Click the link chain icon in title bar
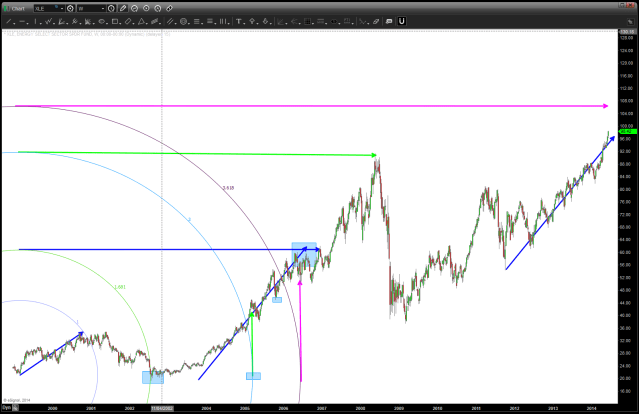This screenshot has height=414, width=639. pos(169,8)
